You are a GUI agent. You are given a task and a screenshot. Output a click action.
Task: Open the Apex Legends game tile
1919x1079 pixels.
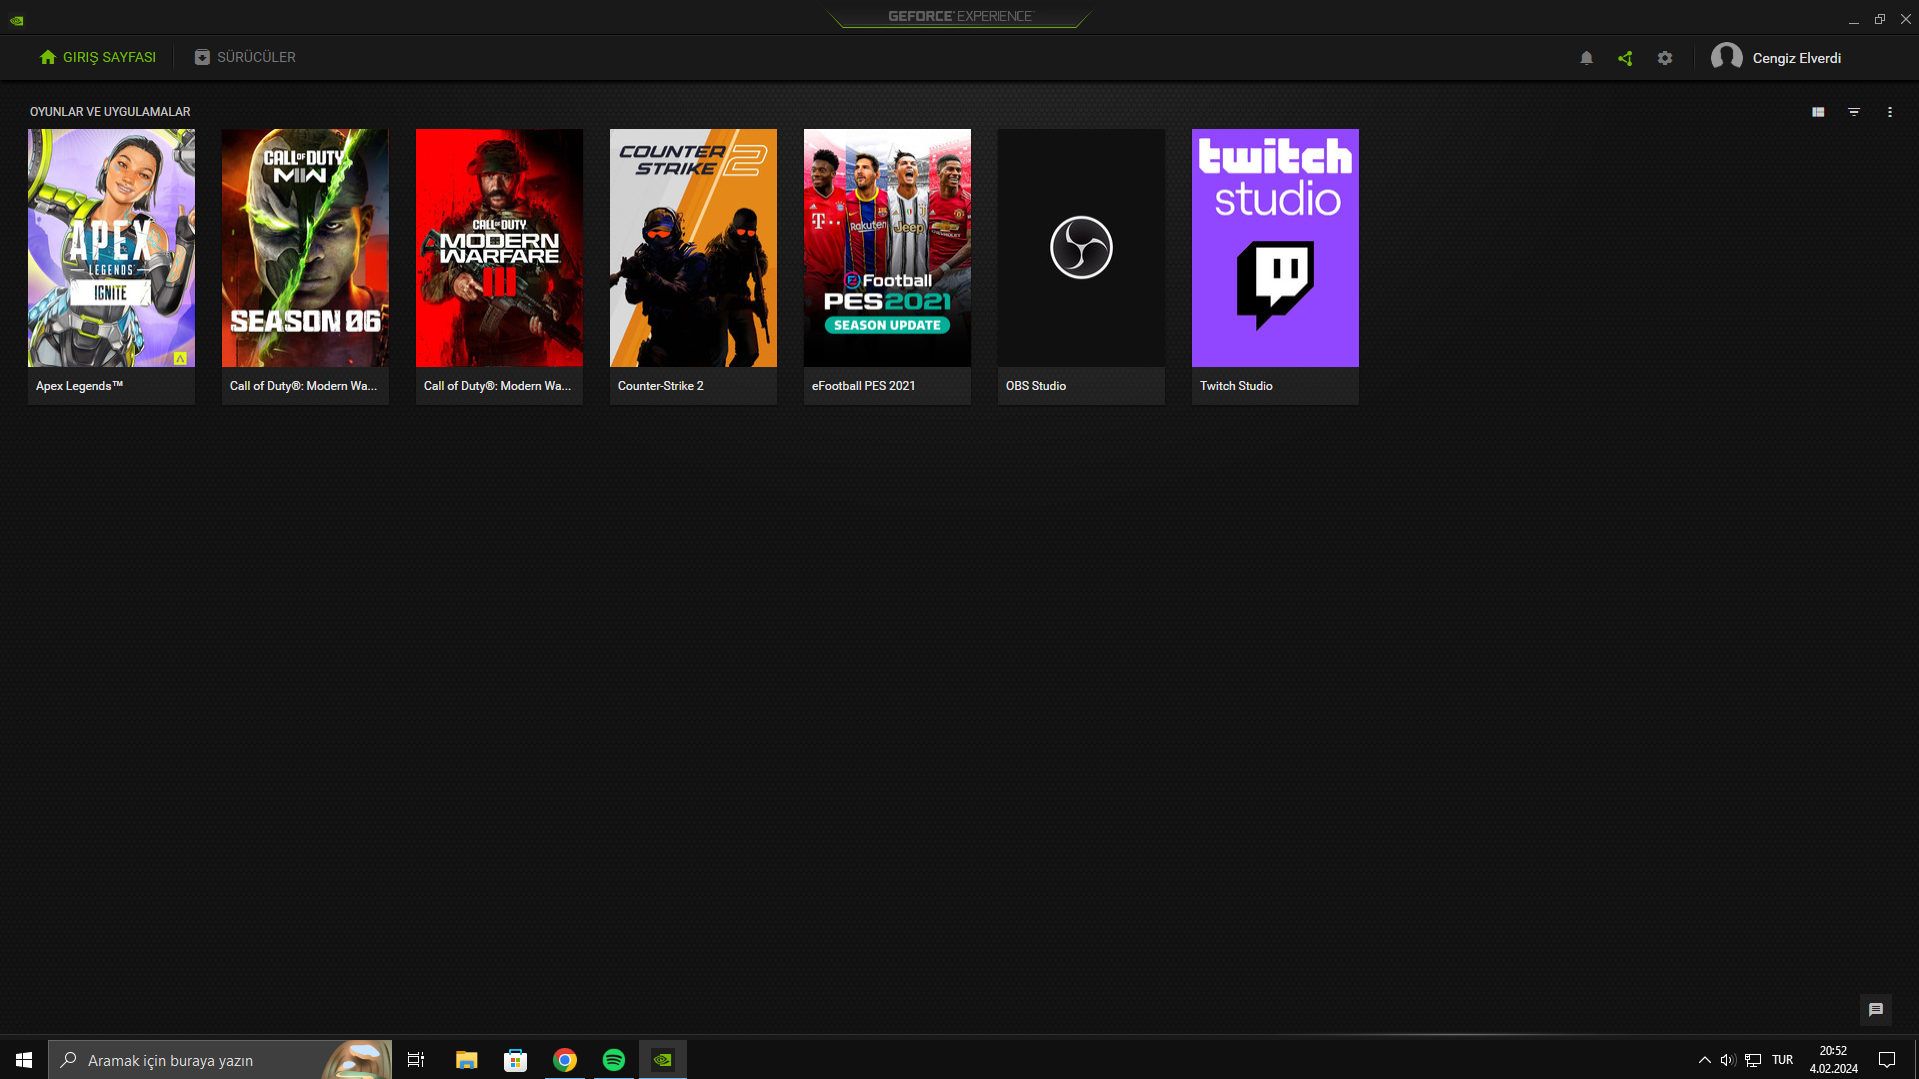click(111, 248)
